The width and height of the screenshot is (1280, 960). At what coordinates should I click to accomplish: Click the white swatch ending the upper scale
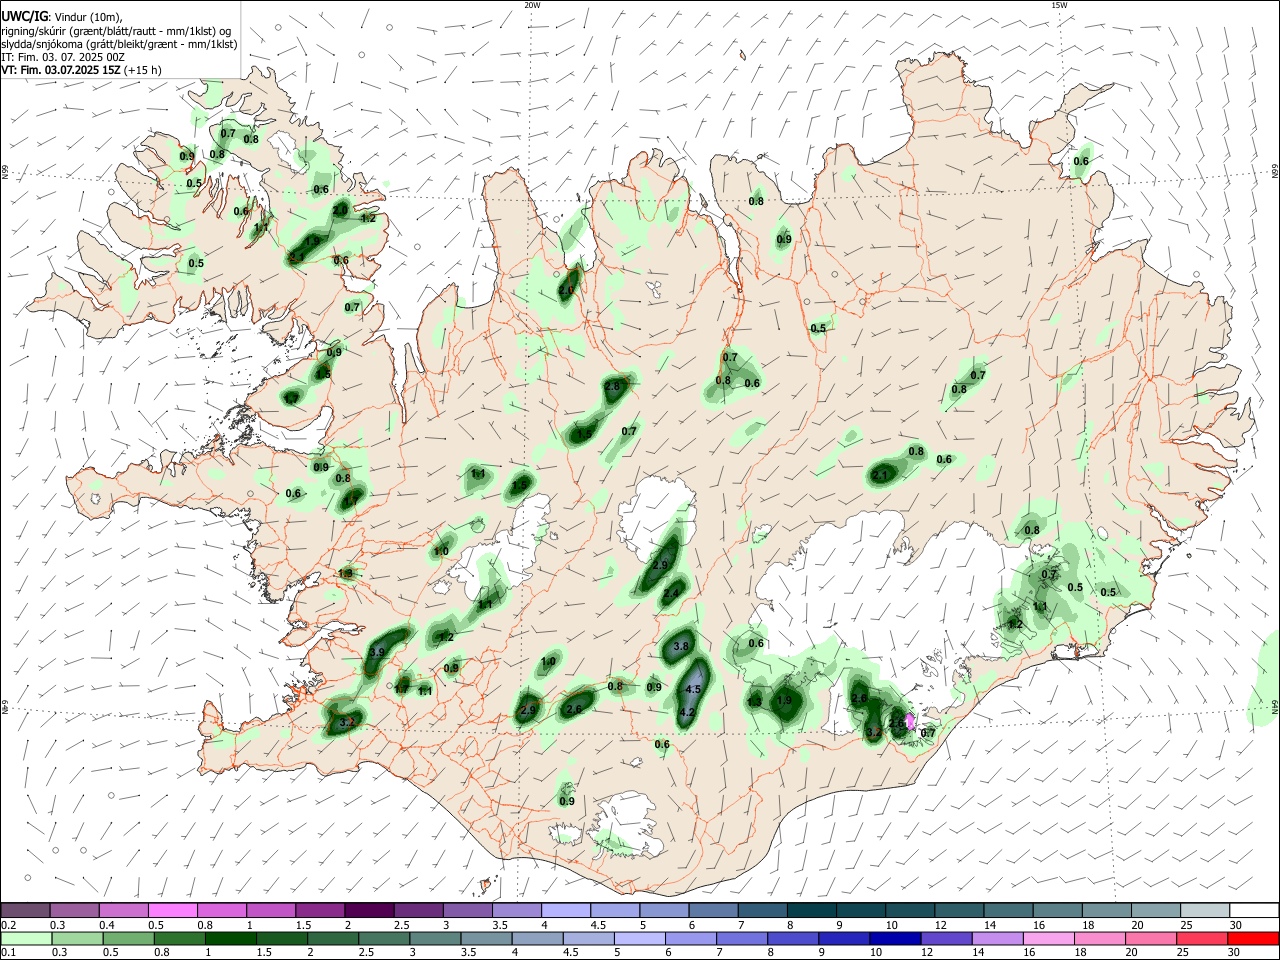point(1254,910)
